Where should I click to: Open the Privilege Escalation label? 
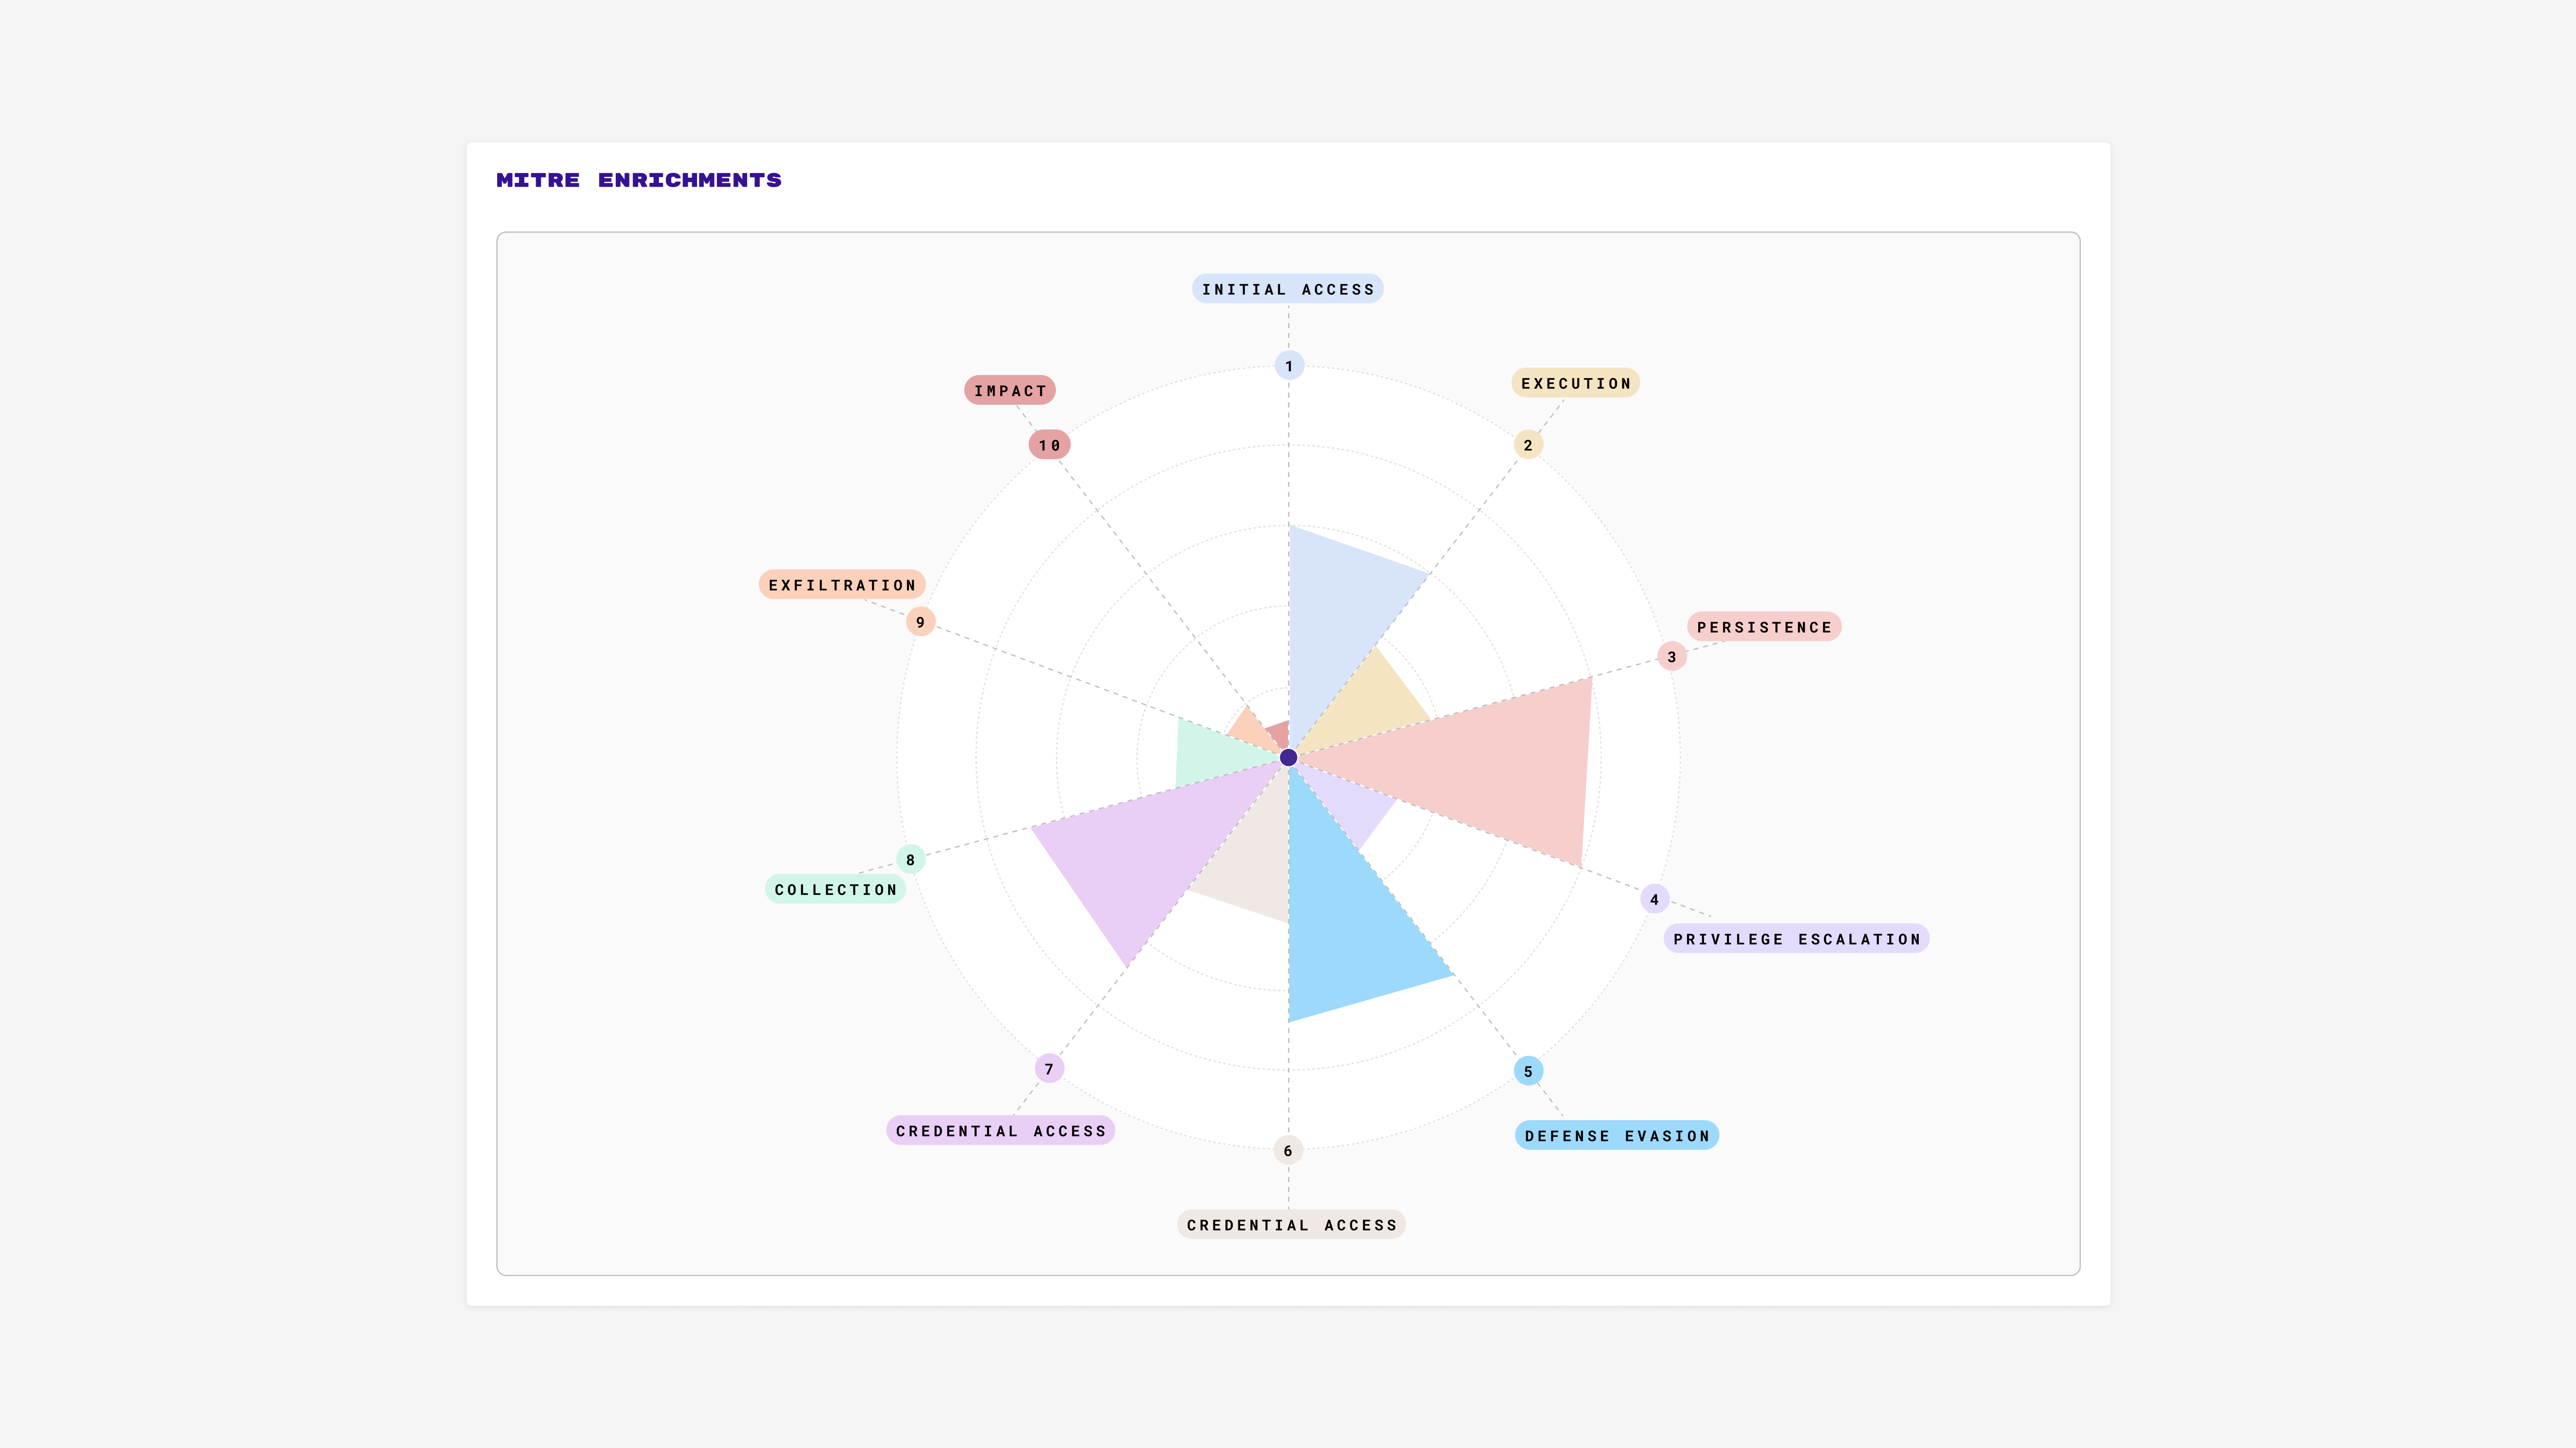tap(1796, 939)
